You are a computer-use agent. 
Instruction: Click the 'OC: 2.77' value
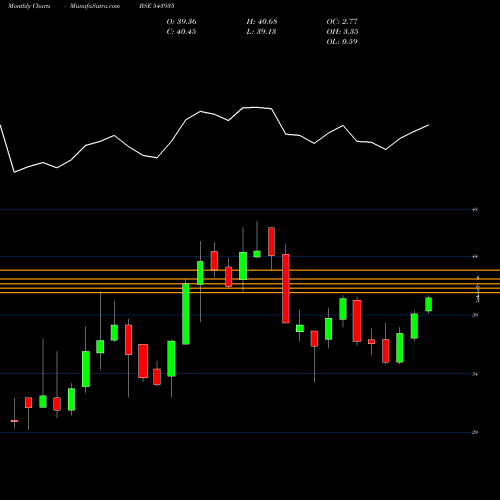[342, 22]
